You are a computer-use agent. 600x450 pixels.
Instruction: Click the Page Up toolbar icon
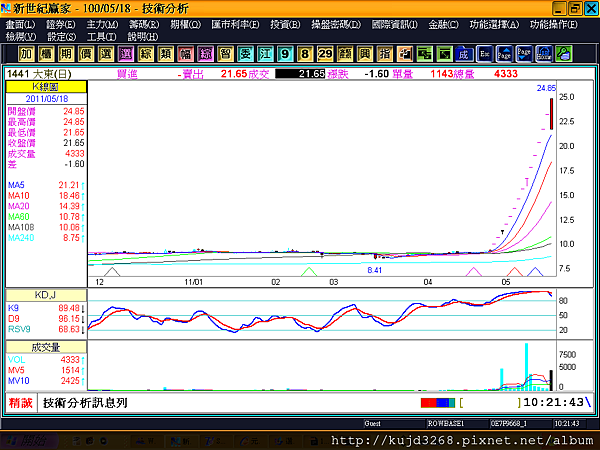click(504, 54)
